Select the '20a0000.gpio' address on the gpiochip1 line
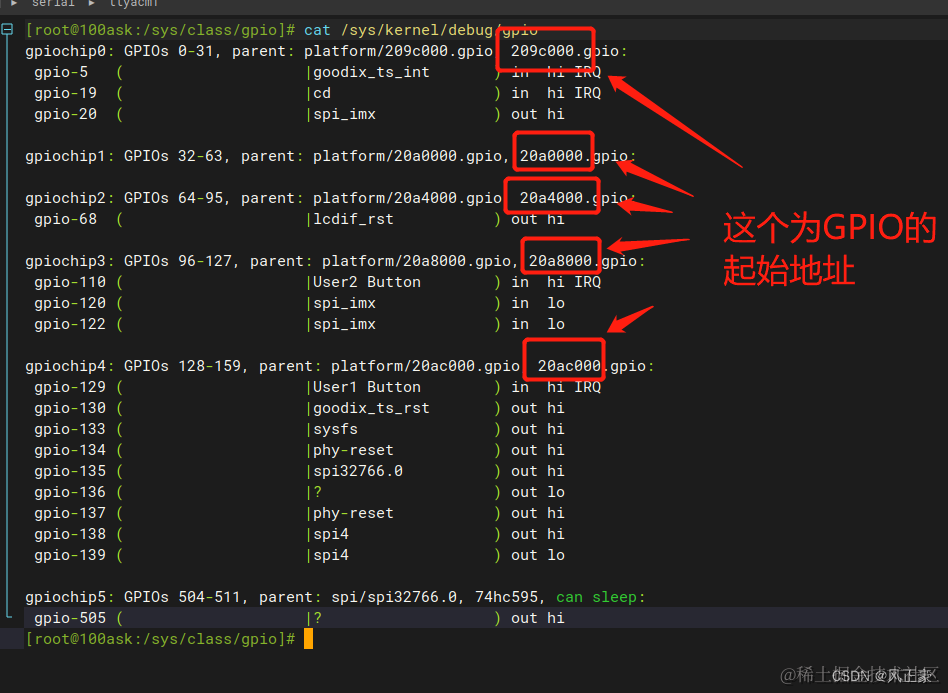Image resolution: width=948 pixels, height=693 pixels. (x=574, y=156)
